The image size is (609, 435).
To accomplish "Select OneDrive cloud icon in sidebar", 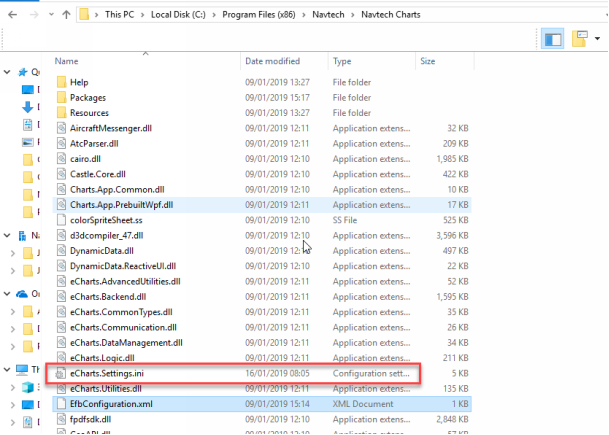I will (x=22, y=294).
